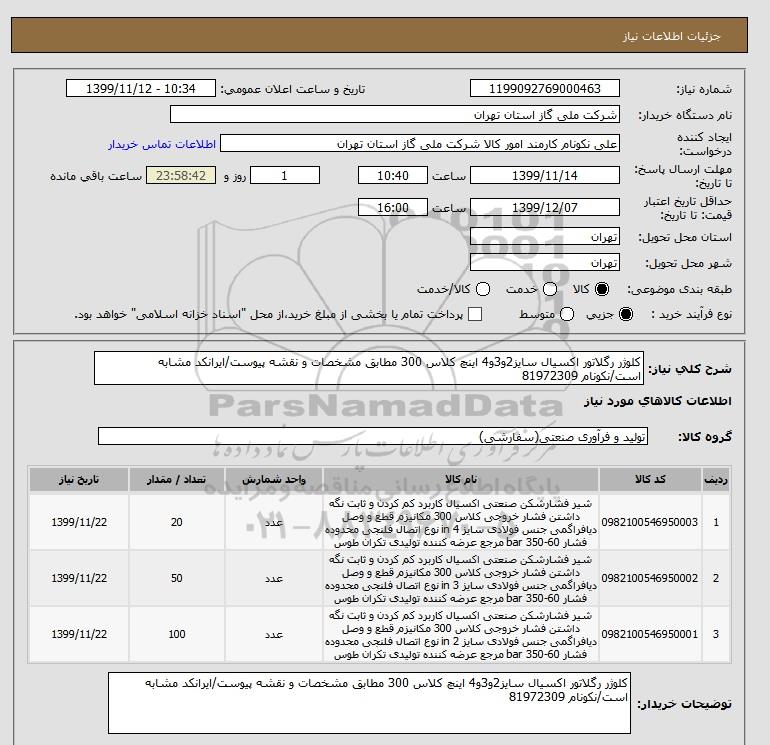Click the نام کالا column header
Image resolution: width=770 pixels, height=745 pixels.
coord(461,480)
